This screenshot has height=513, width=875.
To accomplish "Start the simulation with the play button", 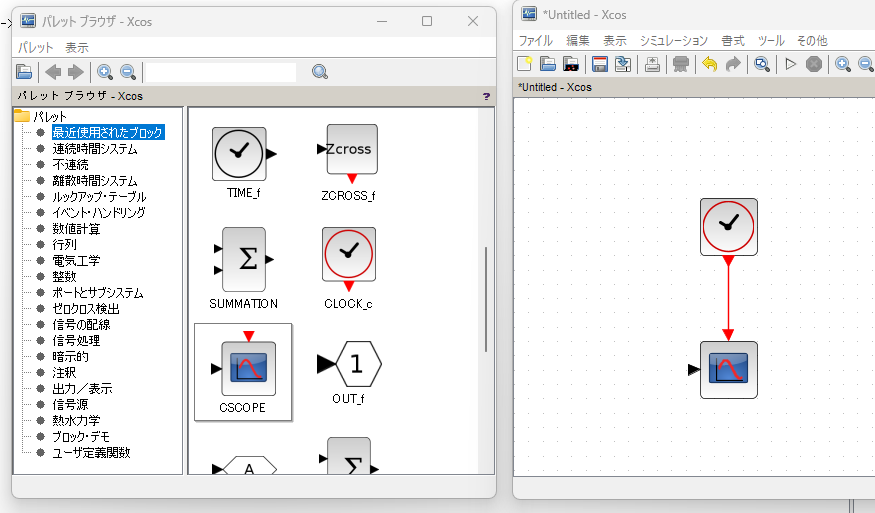I will [x=790, y=64].
